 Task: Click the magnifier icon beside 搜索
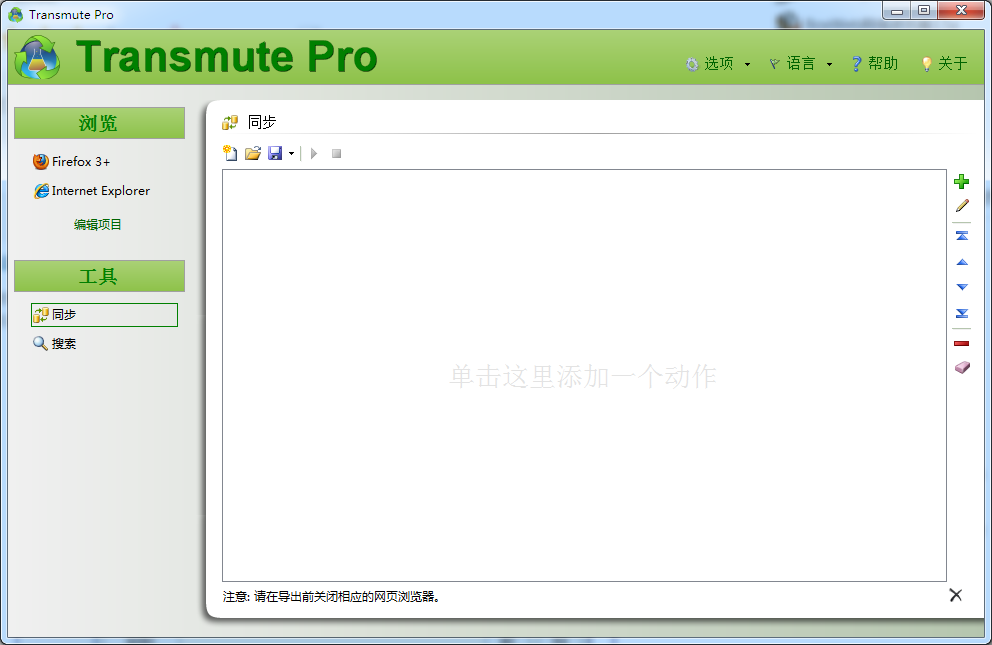pyautogui.click(x=40, y=343)
